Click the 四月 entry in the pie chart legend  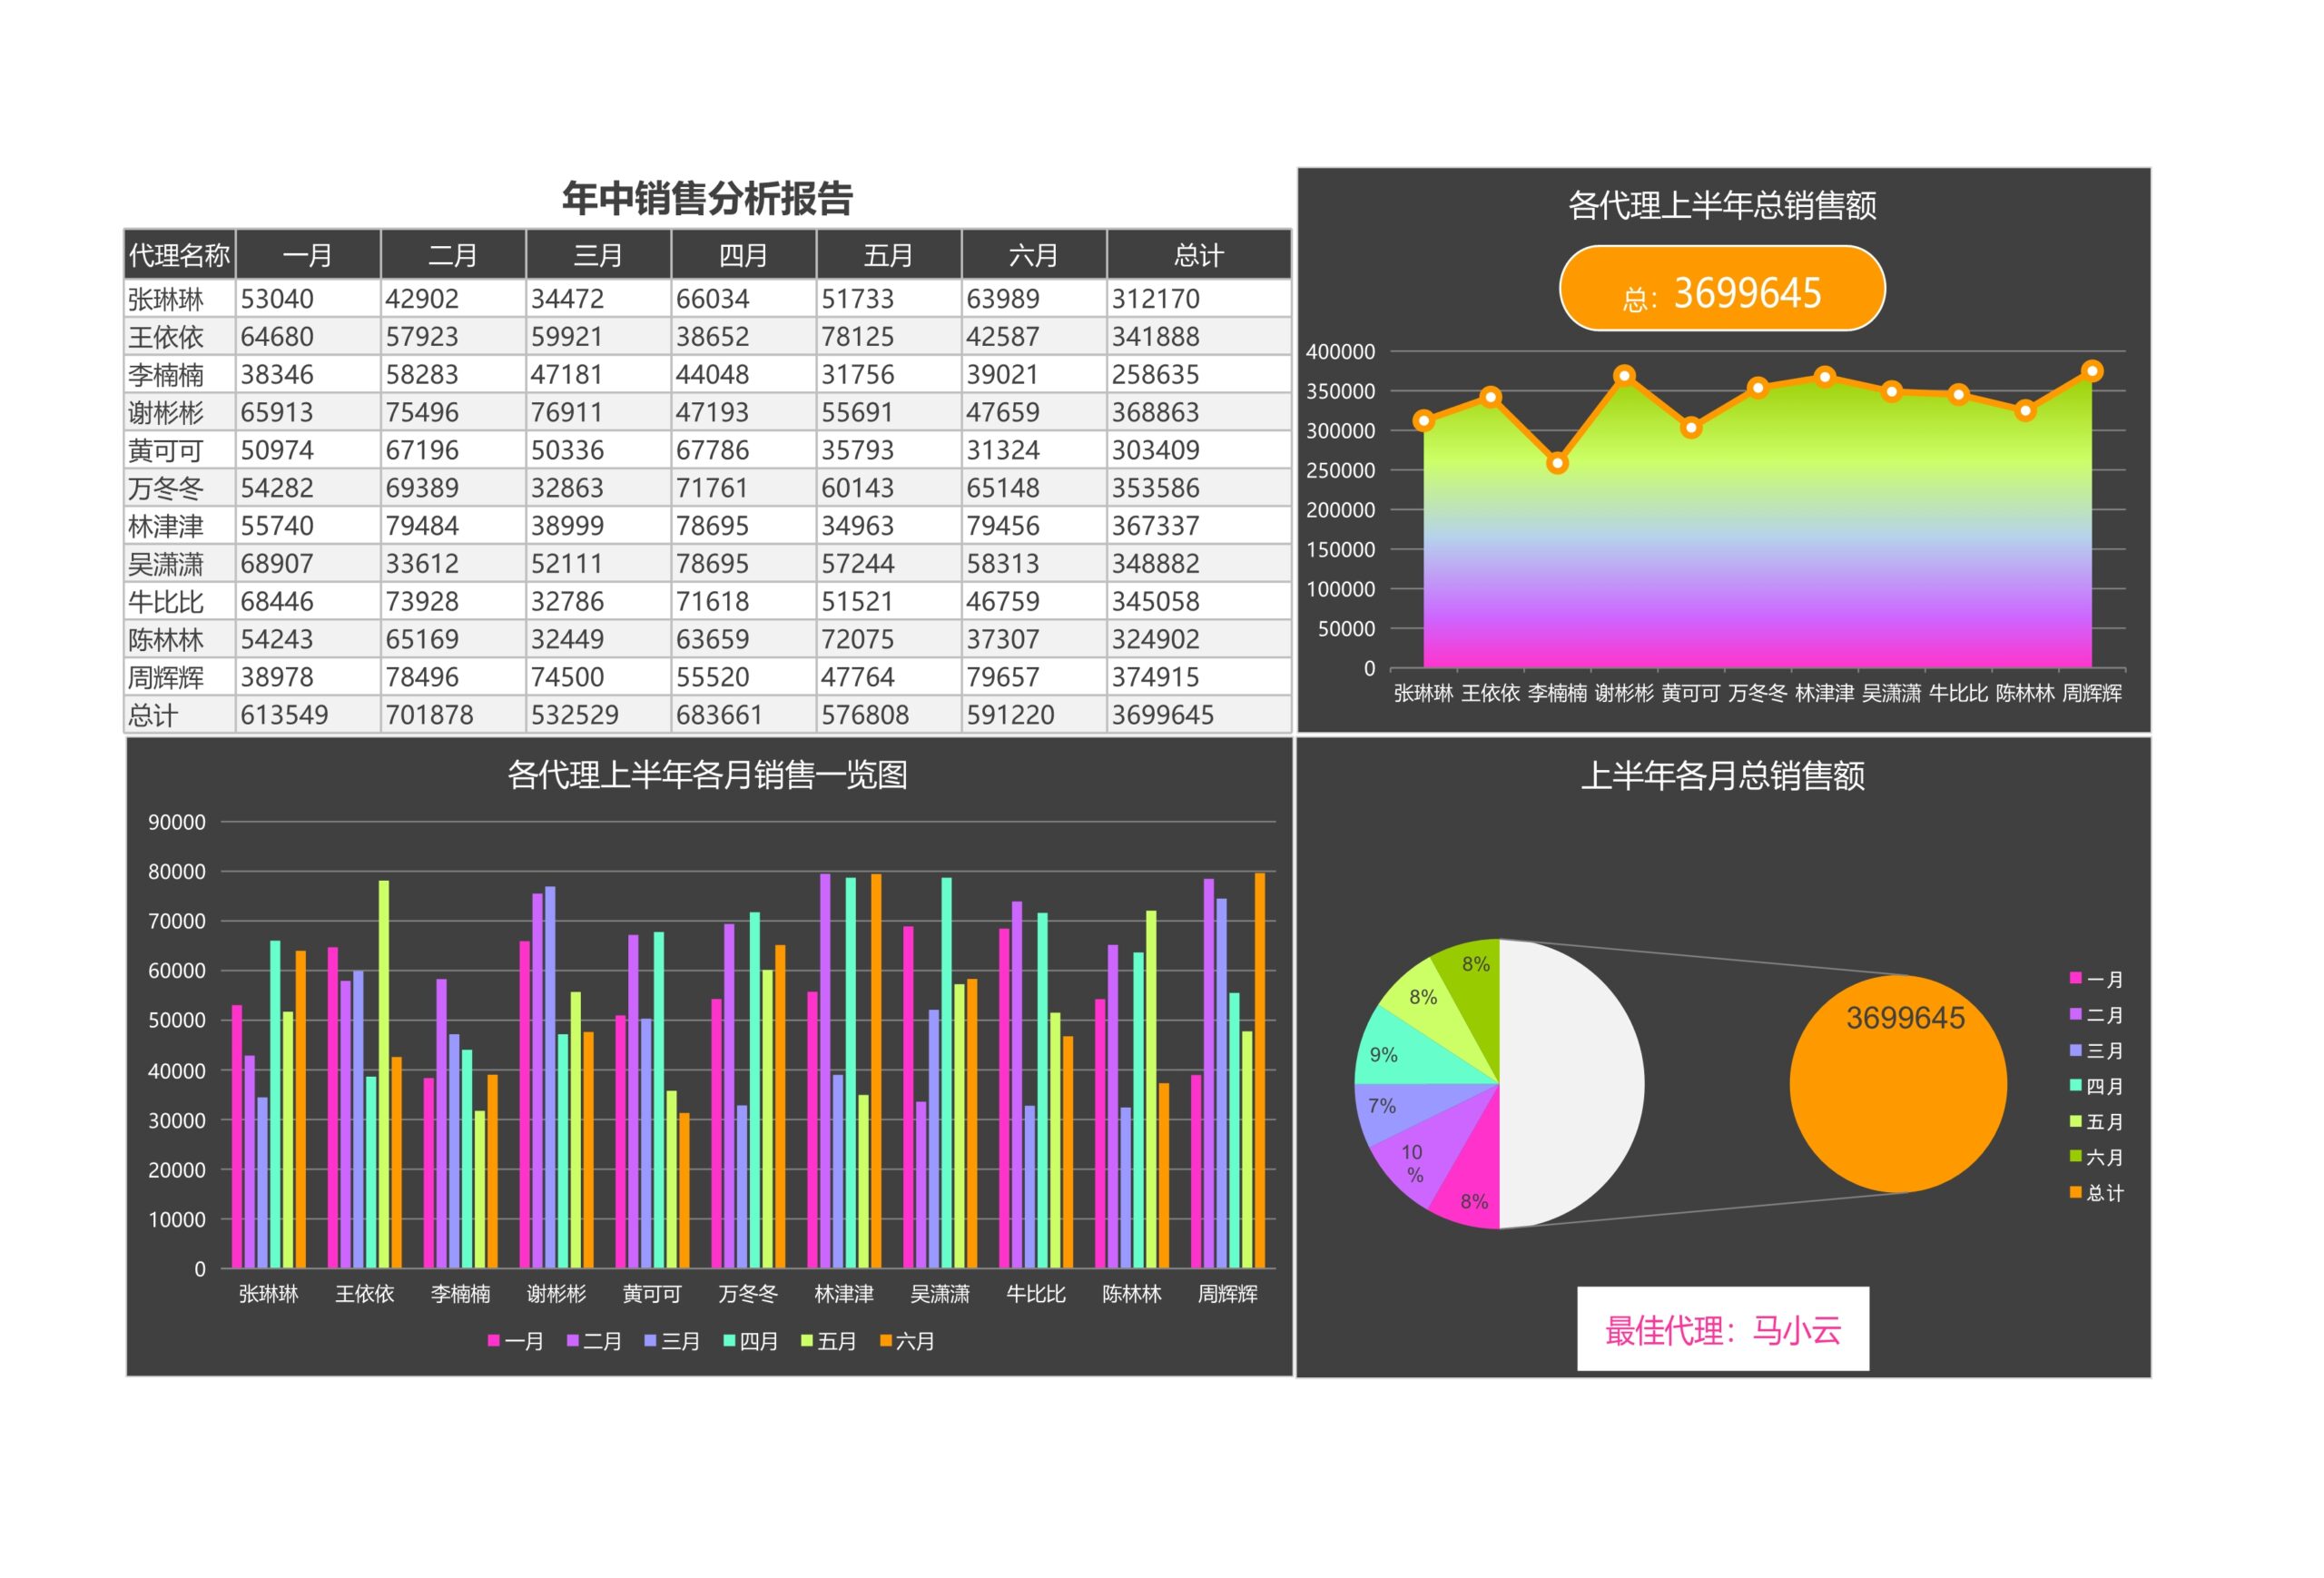[2096, 1086]
